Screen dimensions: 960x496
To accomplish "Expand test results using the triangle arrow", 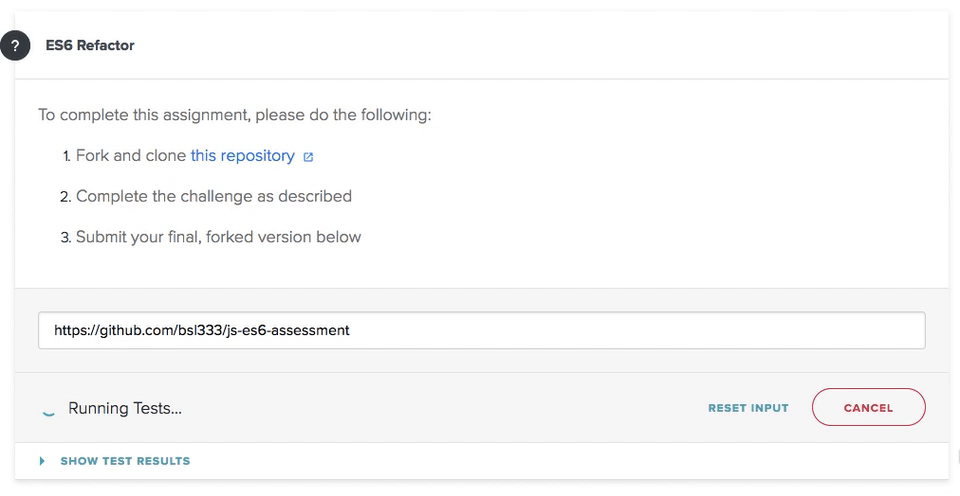I will pos(42,460).
